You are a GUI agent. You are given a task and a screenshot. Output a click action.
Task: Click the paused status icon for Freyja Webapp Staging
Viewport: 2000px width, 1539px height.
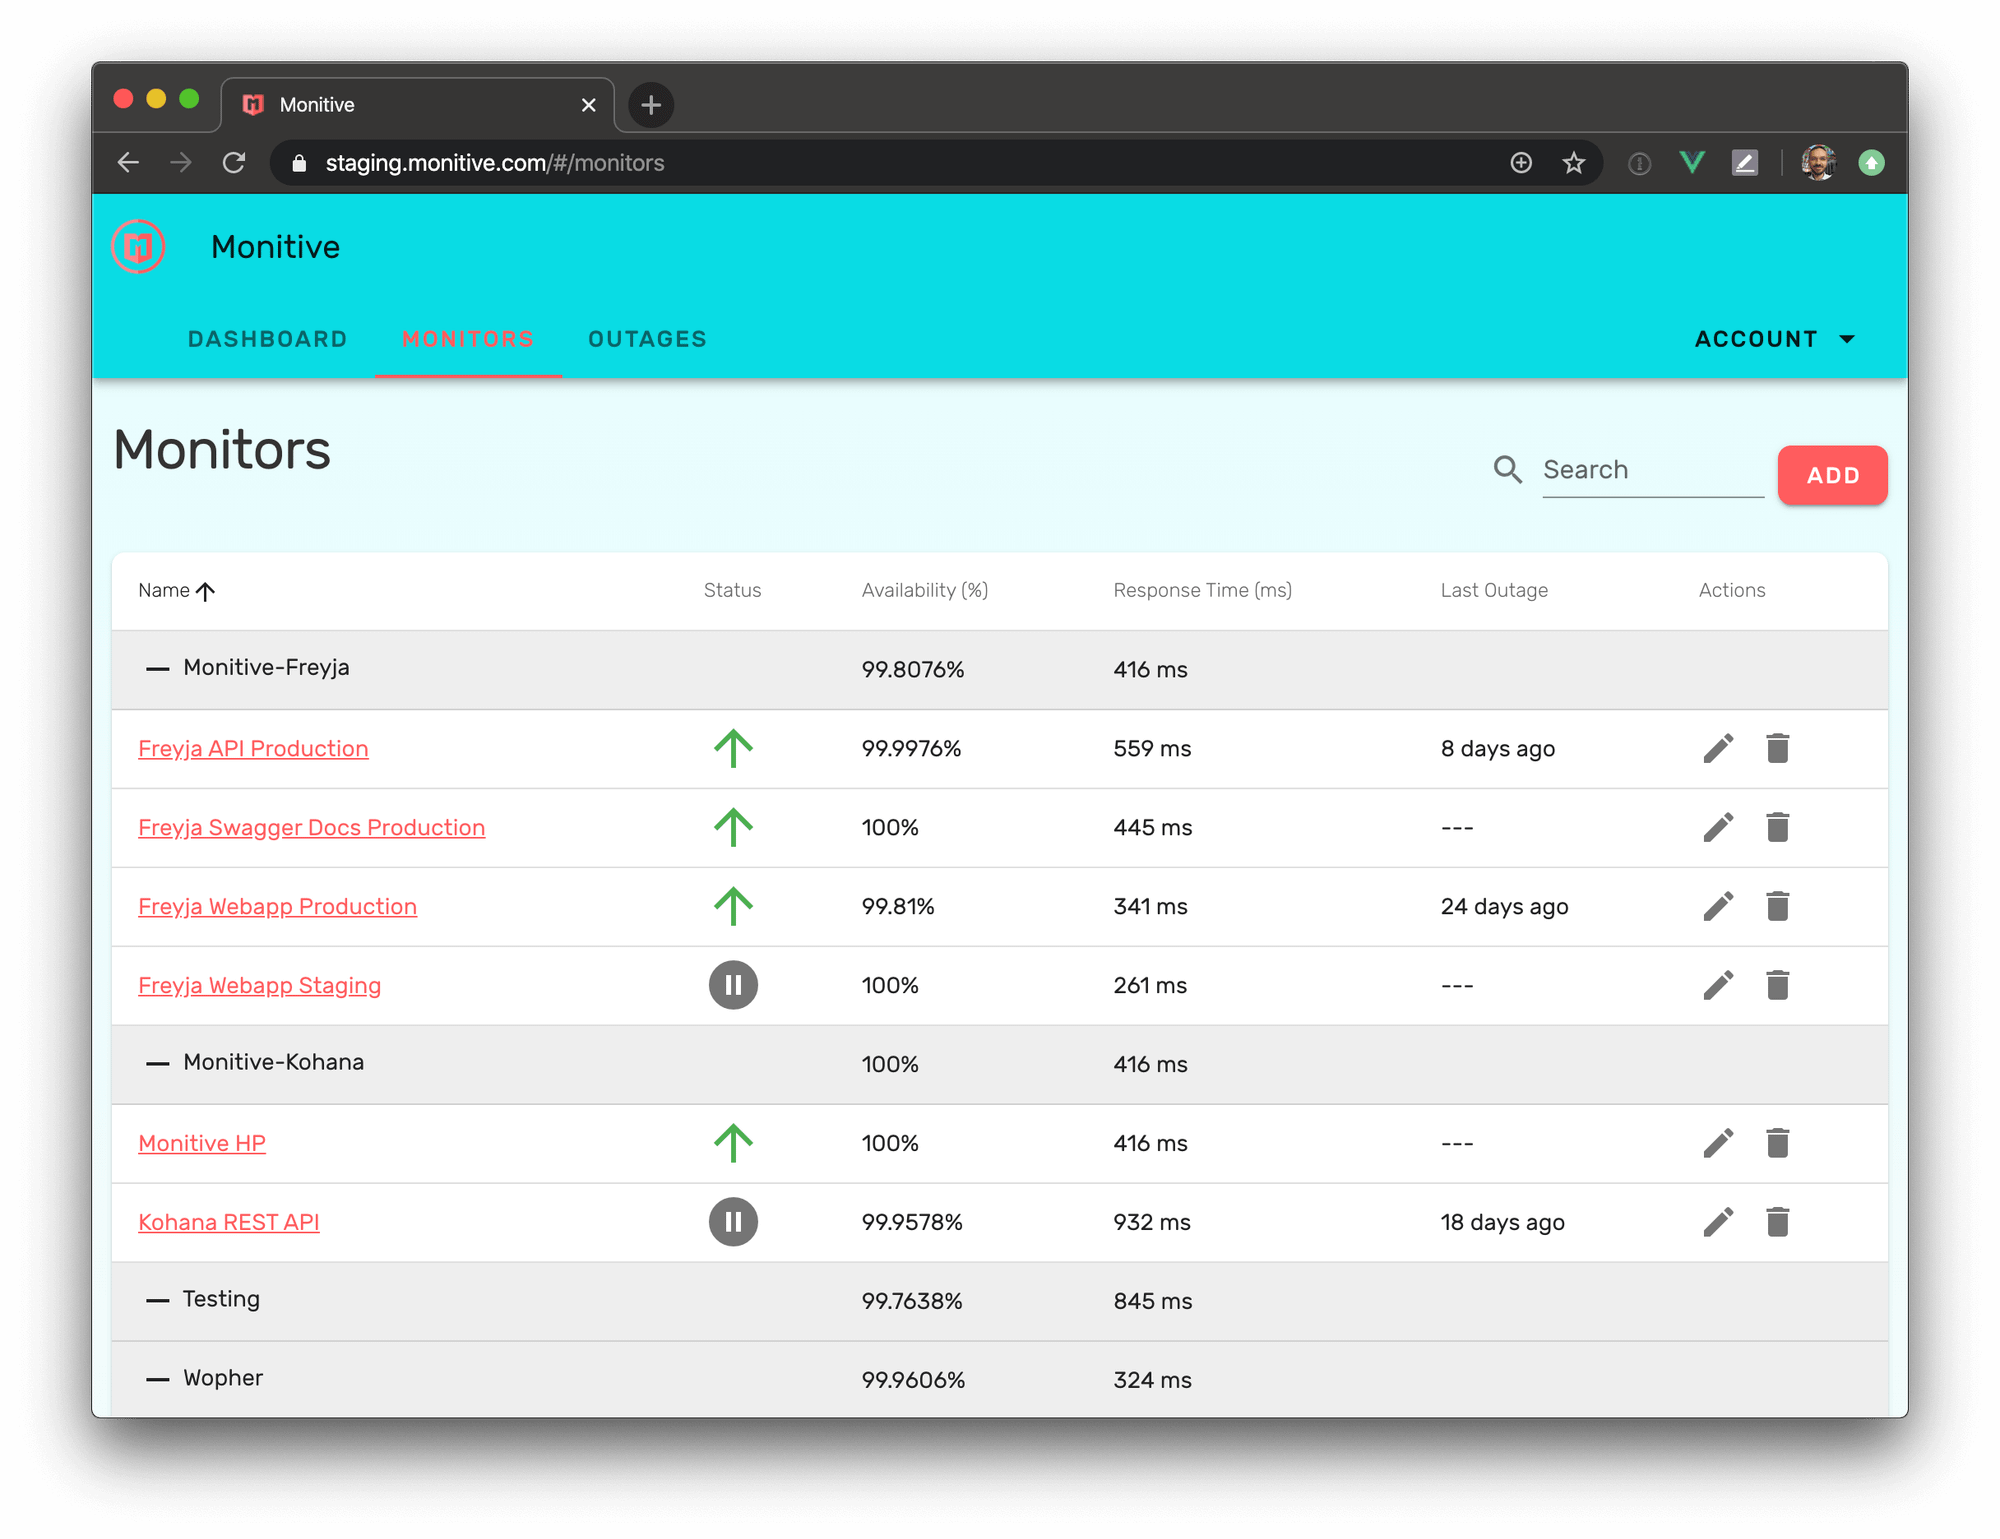click(x=733, y=985)
